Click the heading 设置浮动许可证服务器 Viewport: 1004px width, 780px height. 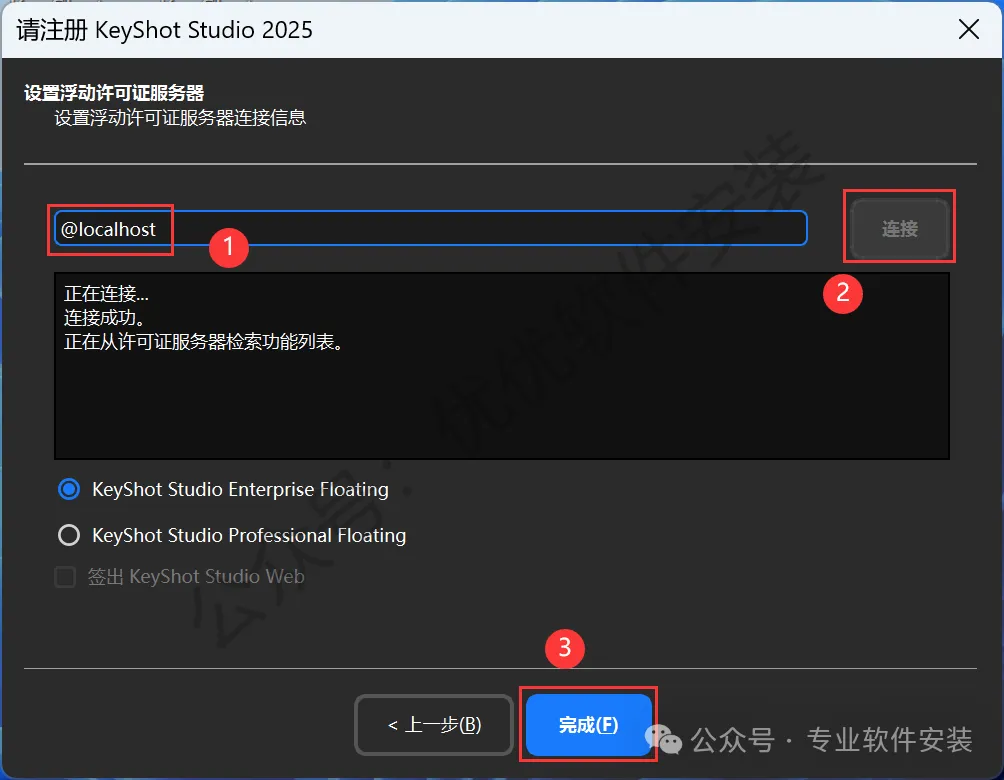[x=114, y=93]
